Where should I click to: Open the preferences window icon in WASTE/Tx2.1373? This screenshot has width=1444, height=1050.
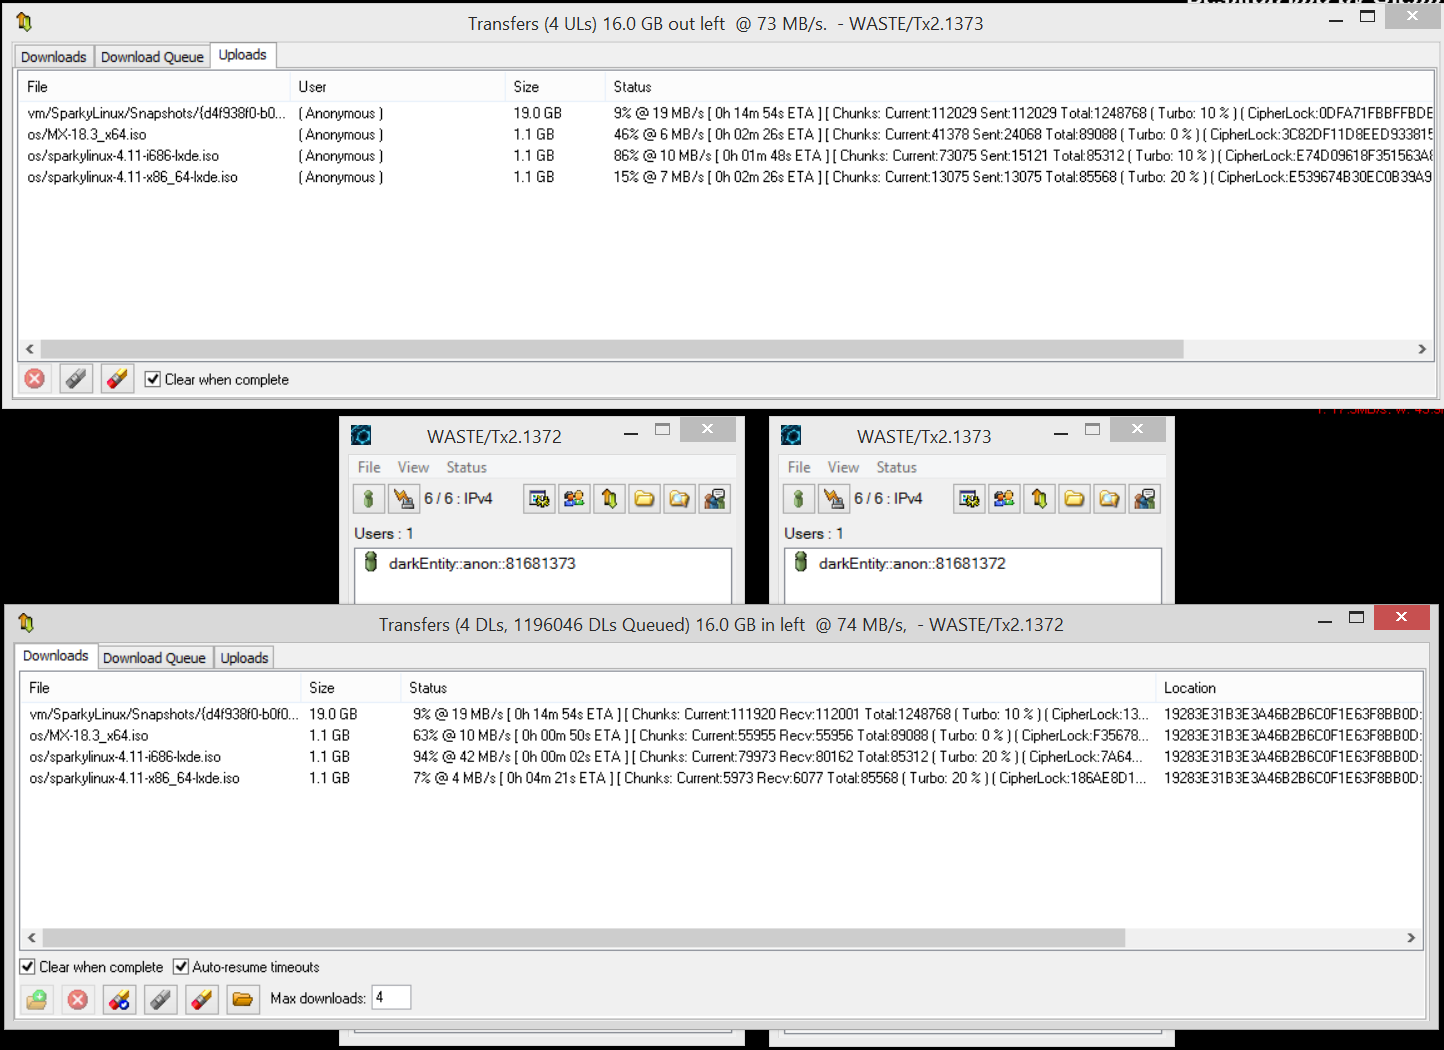(970, 498)
